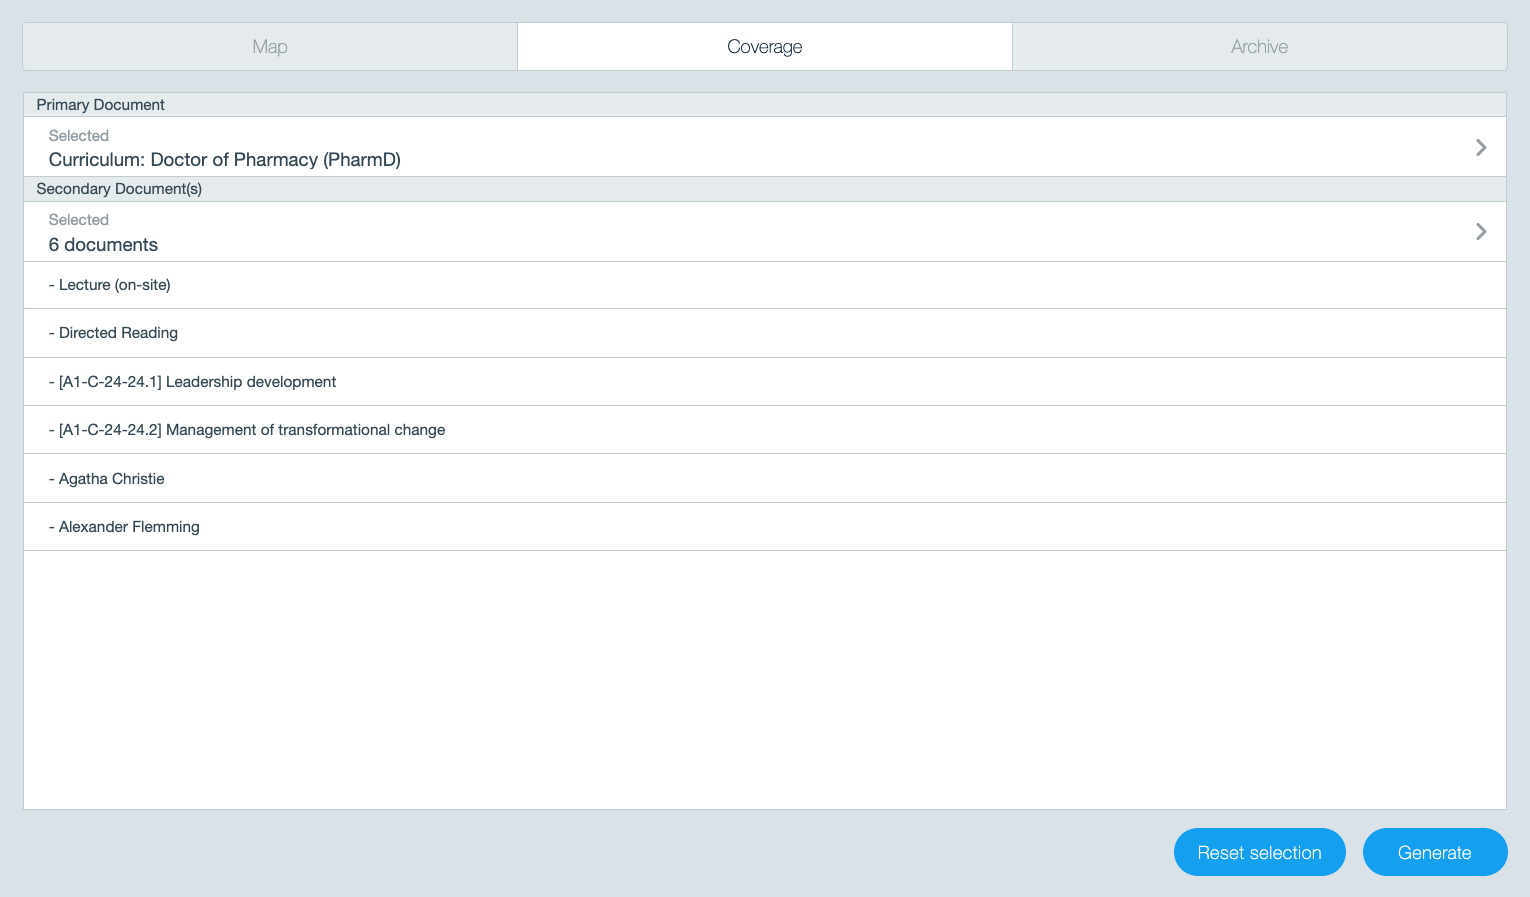Click the Secondary Document(s) header

[765, 189]
